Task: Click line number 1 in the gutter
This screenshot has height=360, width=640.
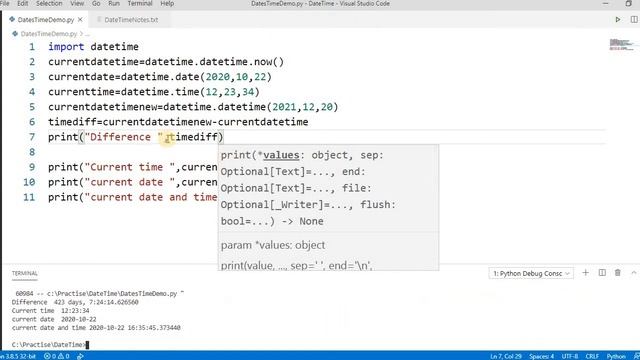Action: pos(32,47)
